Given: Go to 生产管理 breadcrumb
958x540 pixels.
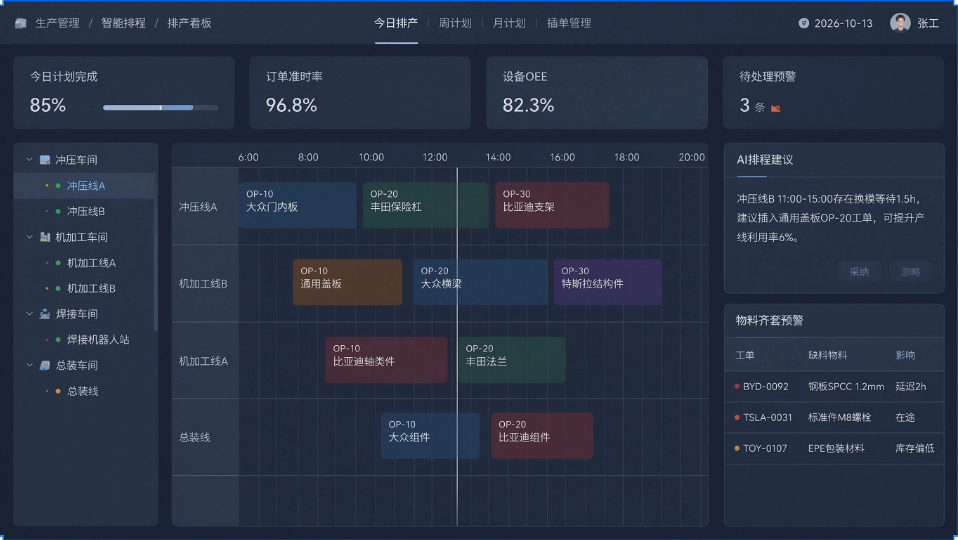Looking at the screenshot, I should click(57, 23).
